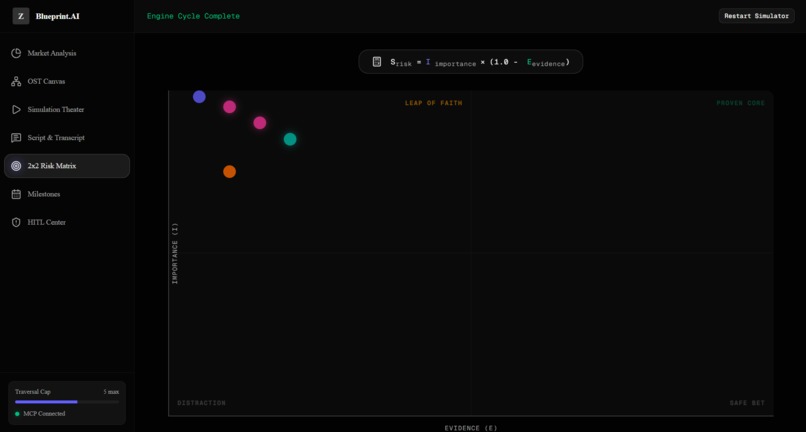
Task: Click the pink data point nearest the teal one
Action: [x=260, y=123]
